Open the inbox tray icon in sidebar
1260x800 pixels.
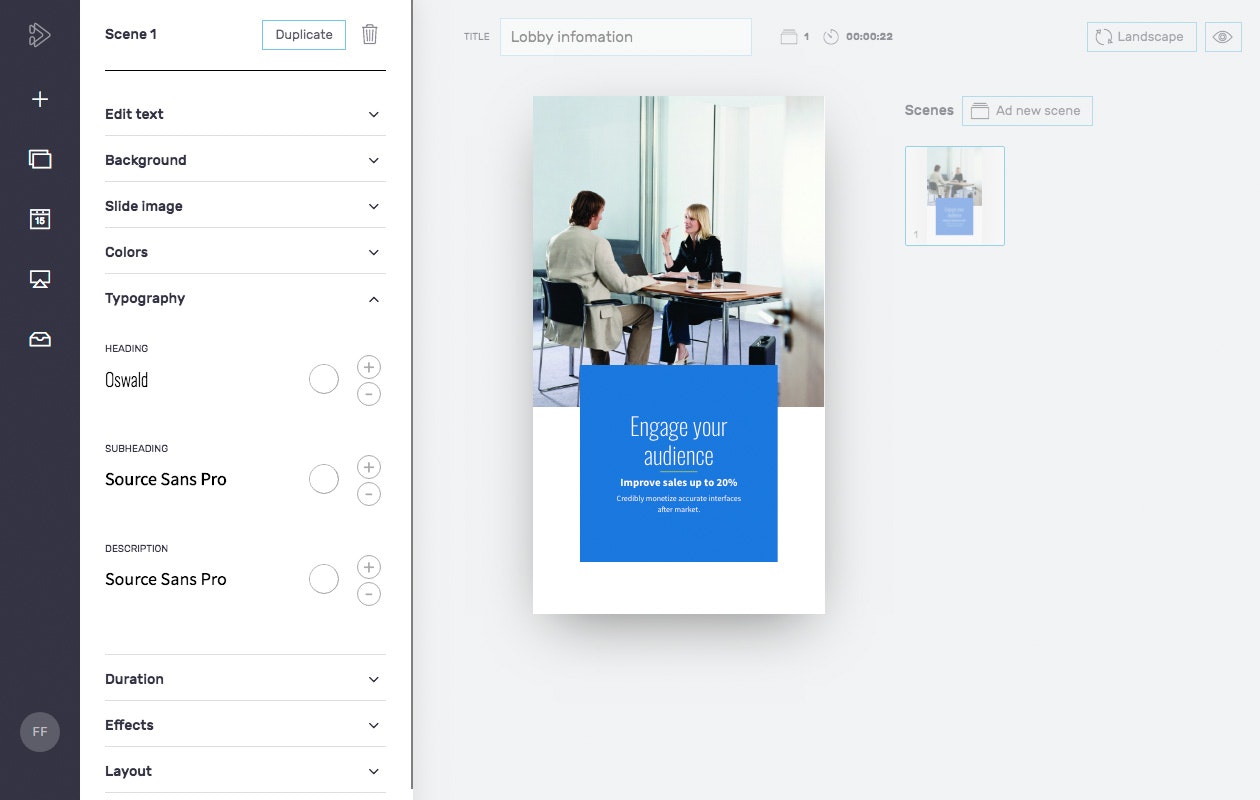pyautogui.click(x=40, y=340)
